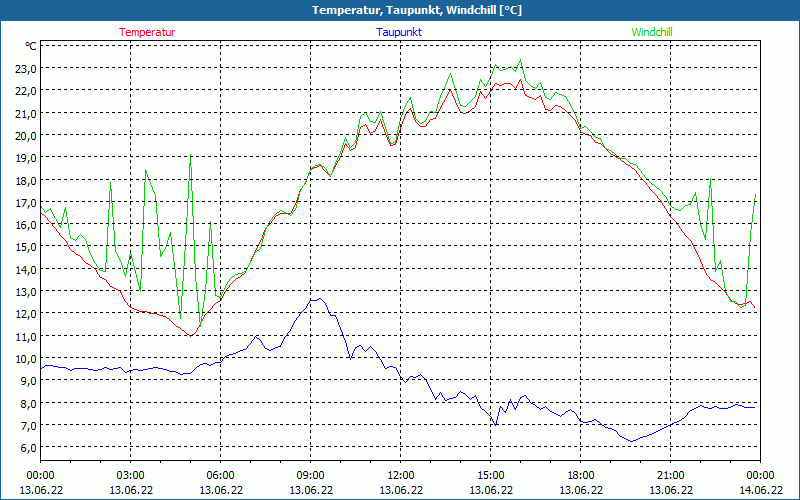Click the 22,0 y-axis value
Image resolution: width=800 pixels, height=500 pixels.
26,91
